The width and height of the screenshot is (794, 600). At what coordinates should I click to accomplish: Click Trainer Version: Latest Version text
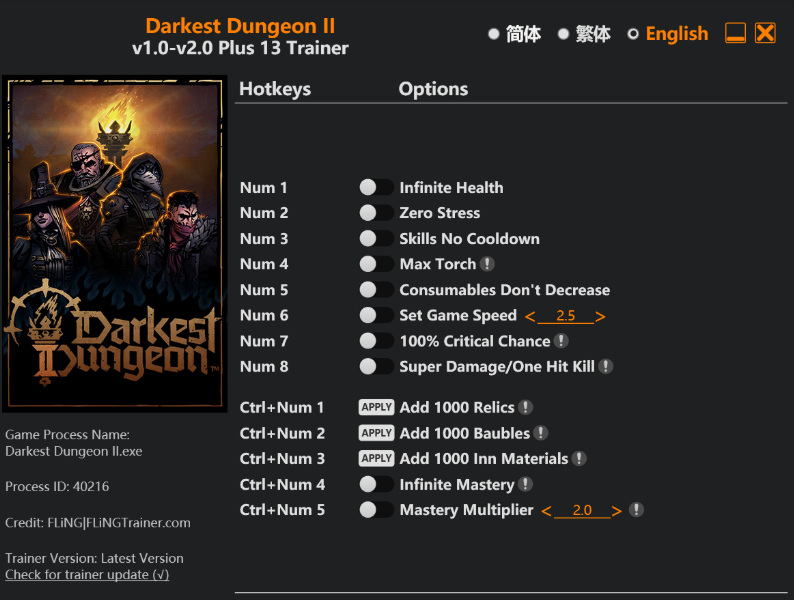94,558
